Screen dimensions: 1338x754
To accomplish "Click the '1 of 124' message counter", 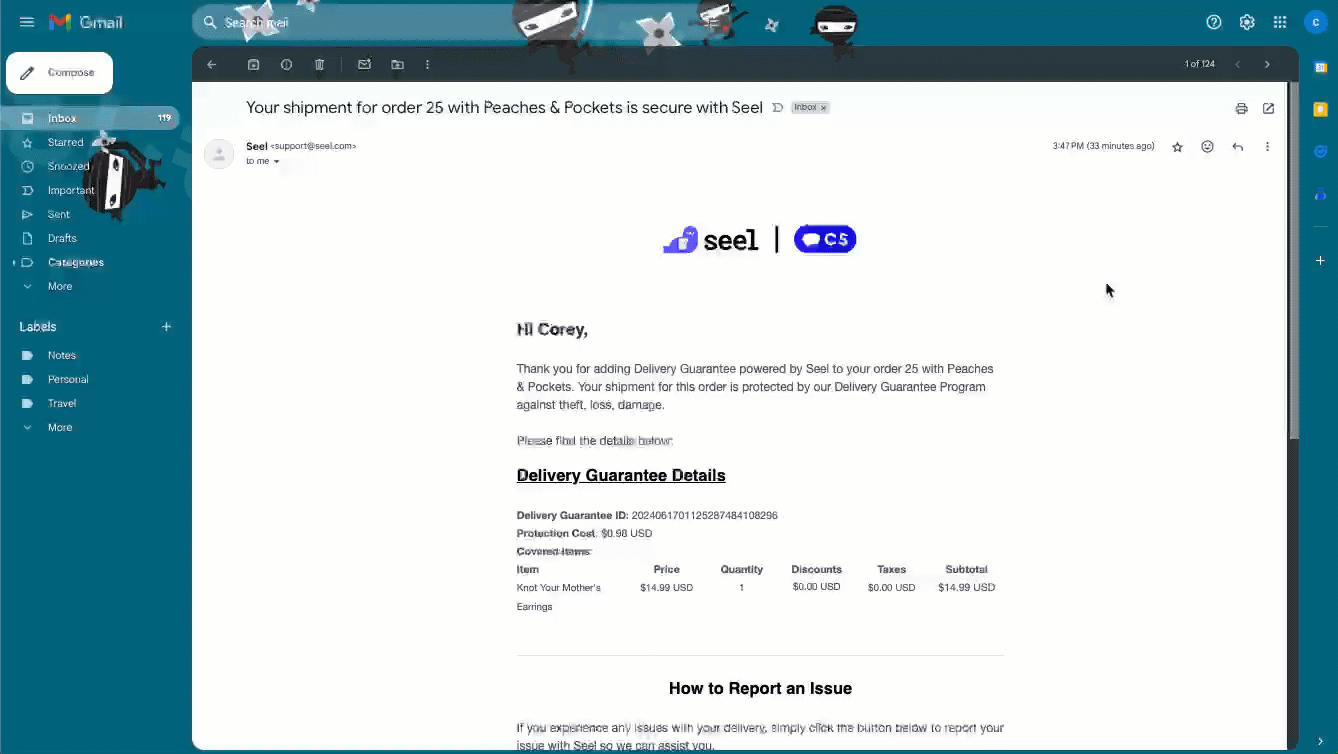I will 1200,64.
